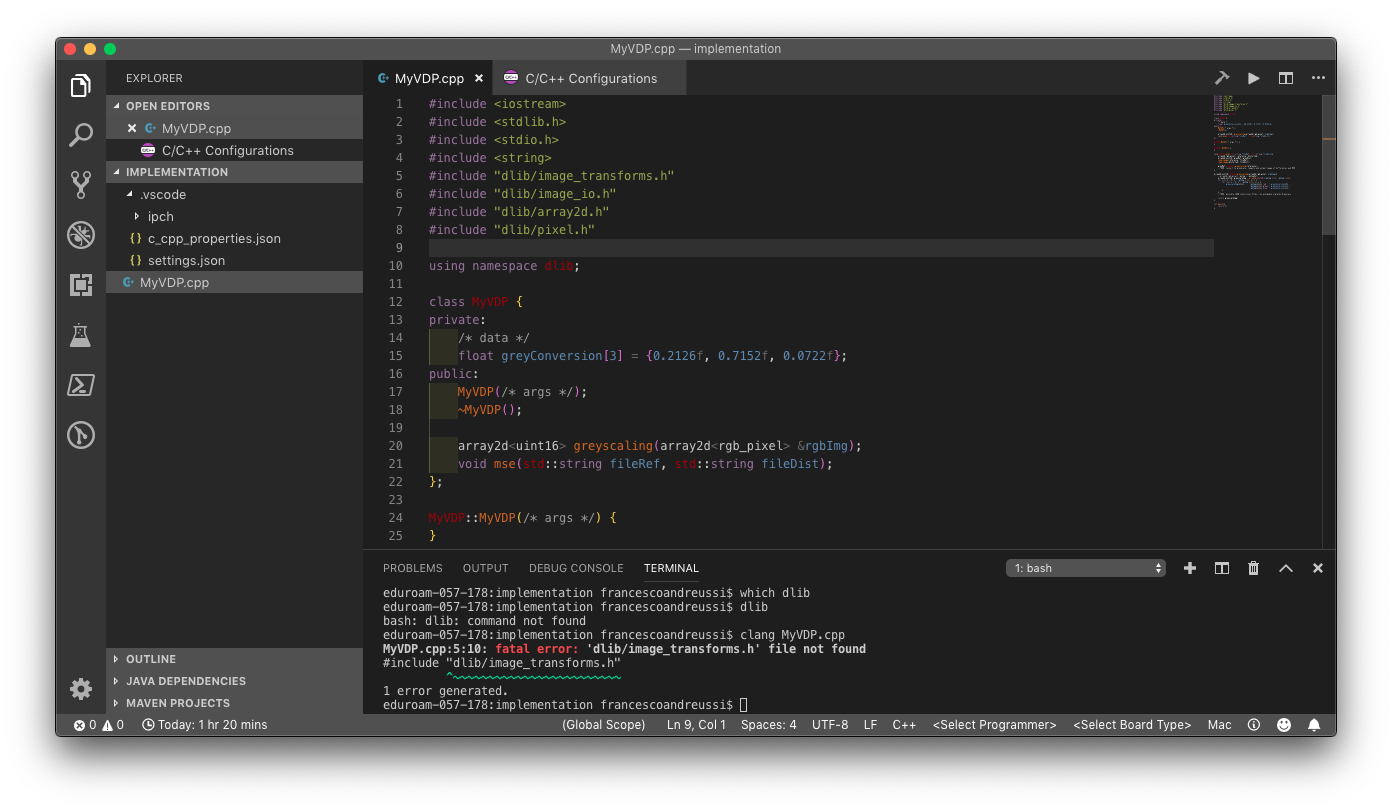
Task: Select the Explorer icon in the activity bar
Action: pos(81,85)
